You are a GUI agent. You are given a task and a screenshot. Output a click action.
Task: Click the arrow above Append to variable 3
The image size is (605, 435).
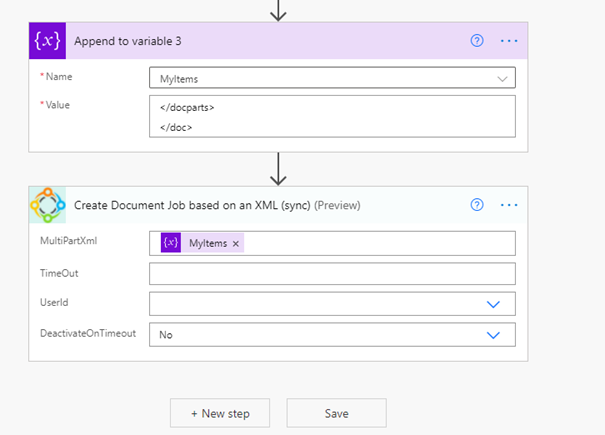(279, 10)
